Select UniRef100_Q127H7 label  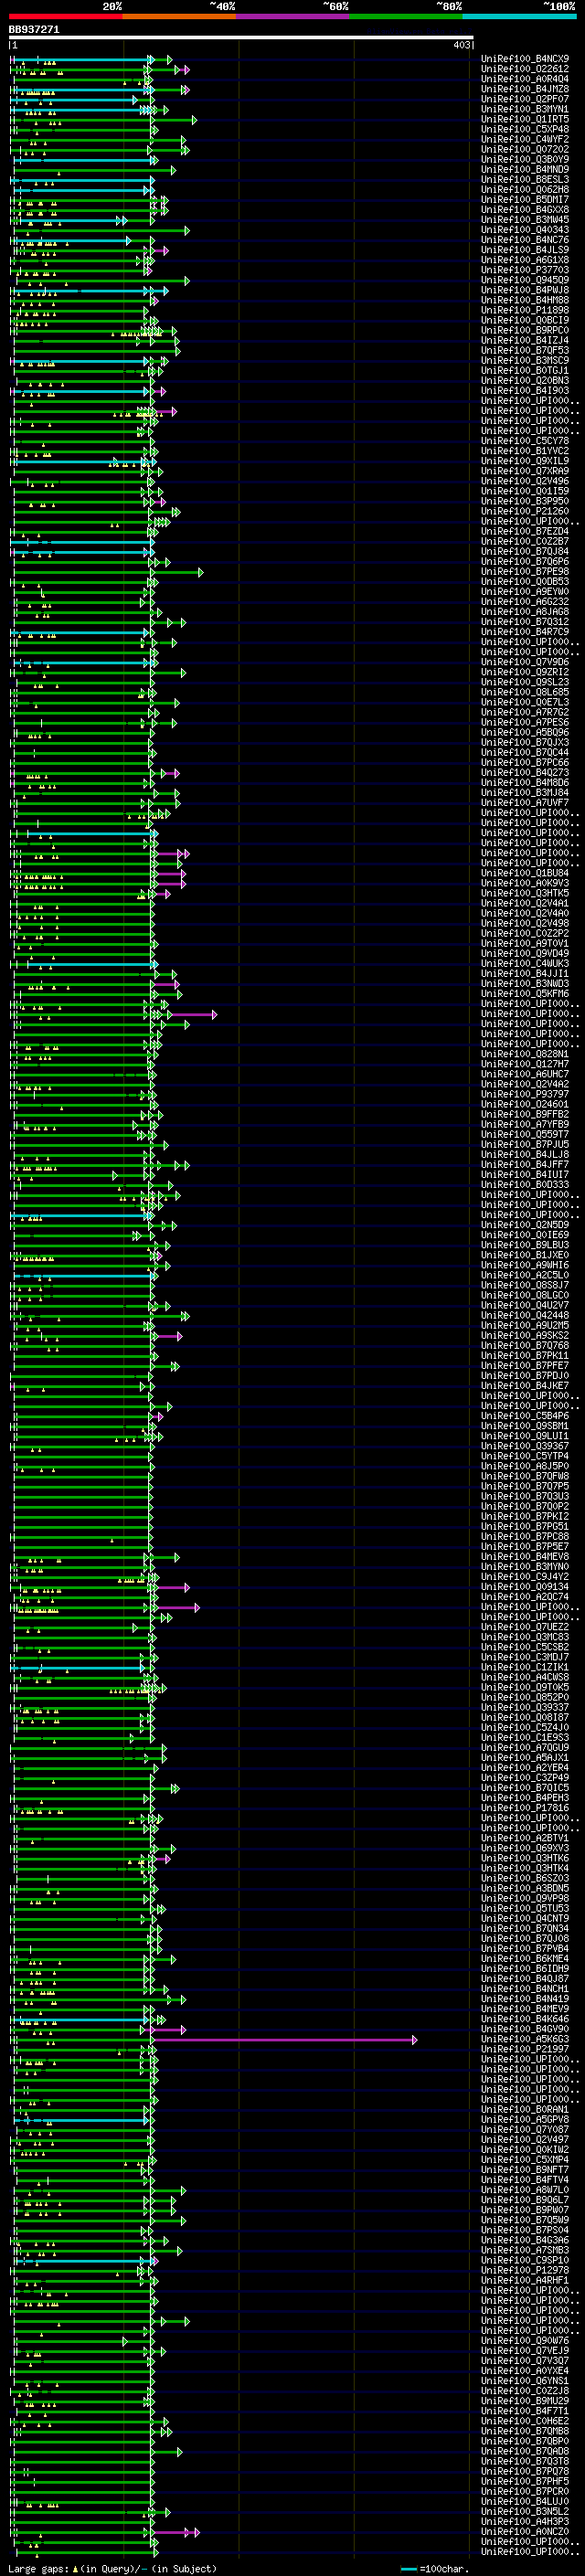525,1064
